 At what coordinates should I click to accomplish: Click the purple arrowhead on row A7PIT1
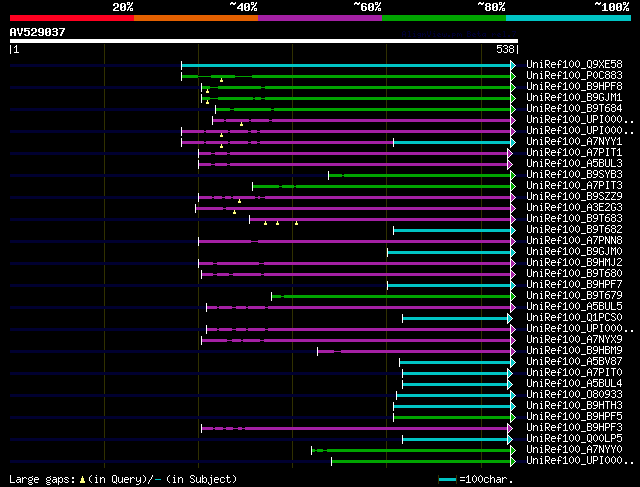[510, 153]
